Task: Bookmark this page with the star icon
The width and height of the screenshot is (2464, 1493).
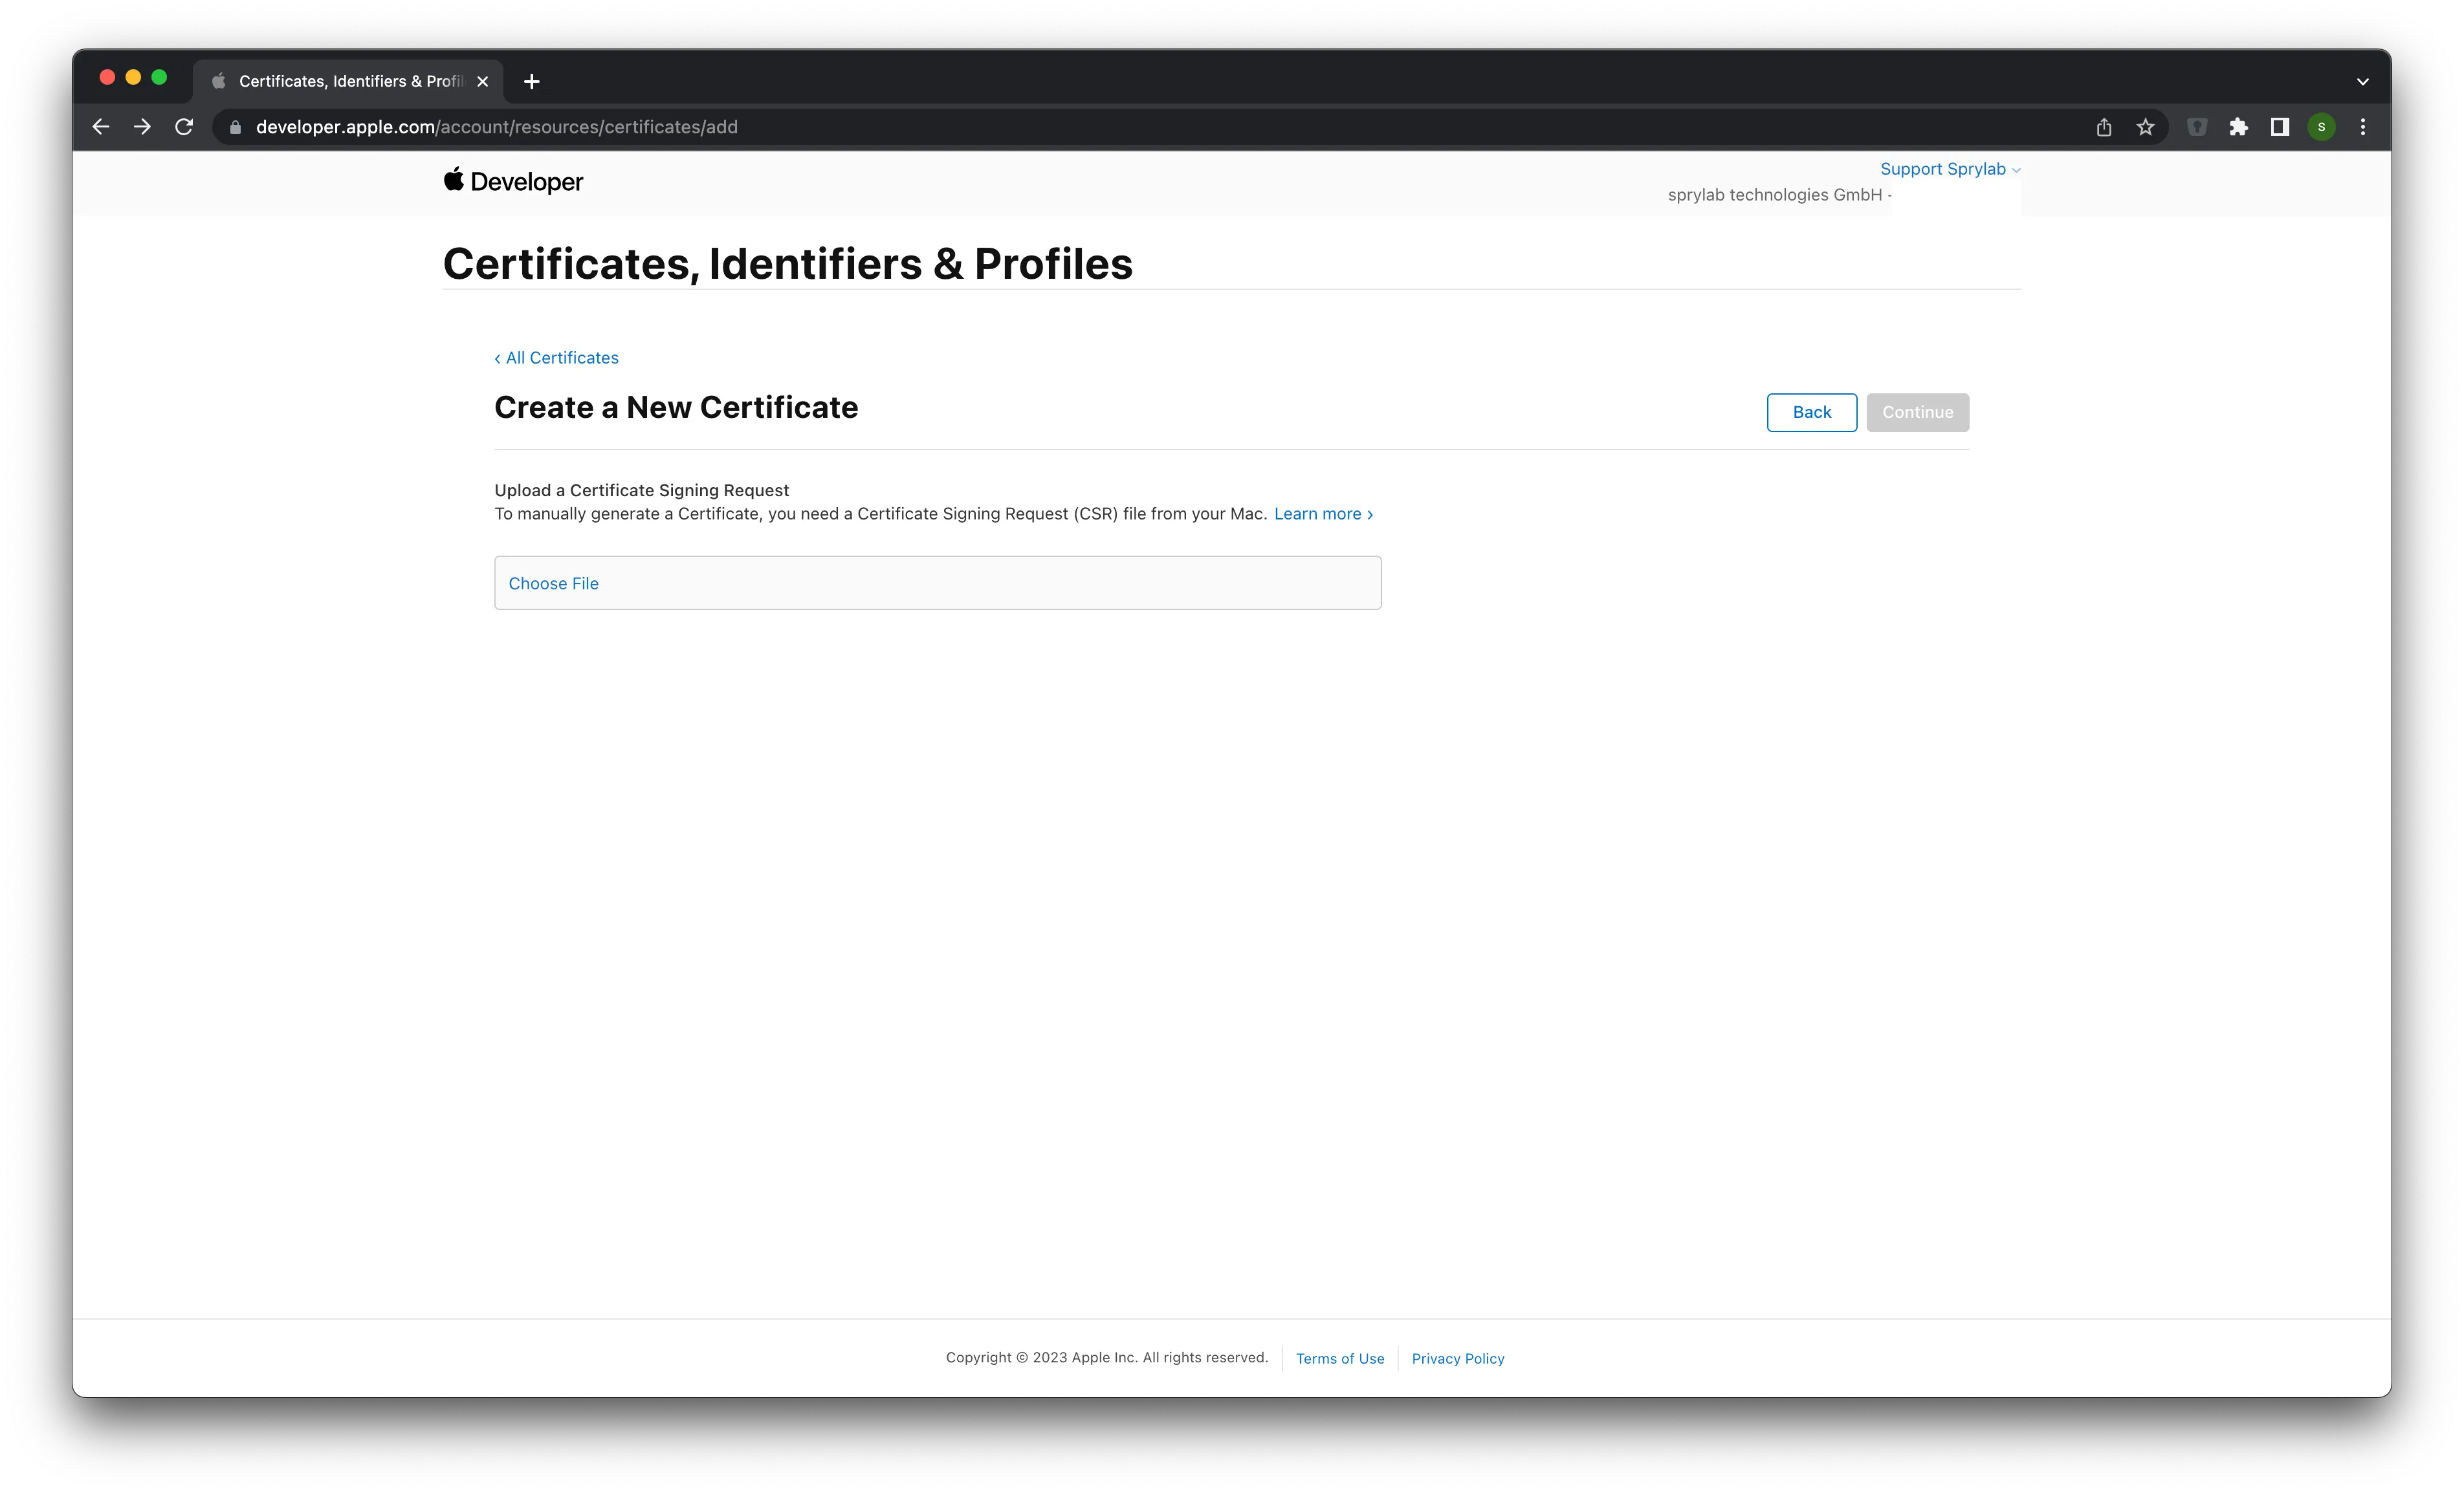Action: [x=2145, y=127]
